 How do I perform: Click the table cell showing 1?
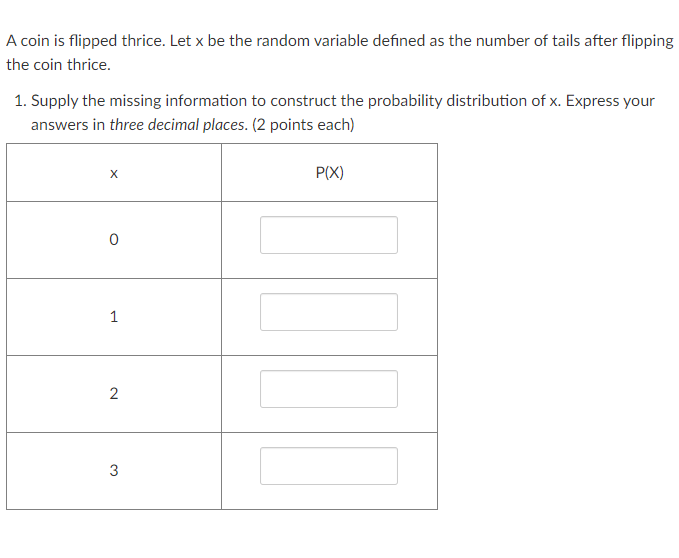click(x=114, y=317)
